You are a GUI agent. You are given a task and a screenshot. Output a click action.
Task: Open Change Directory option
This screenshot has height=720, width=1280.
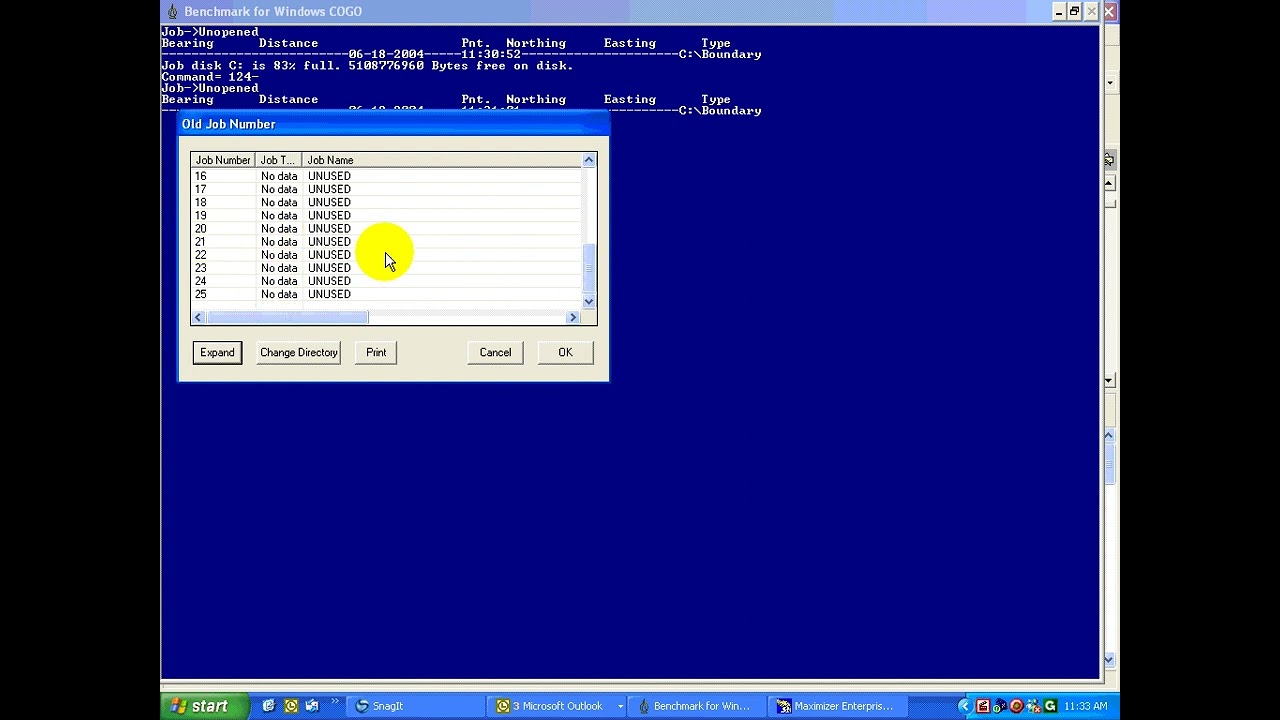click(x=299, y=352)
